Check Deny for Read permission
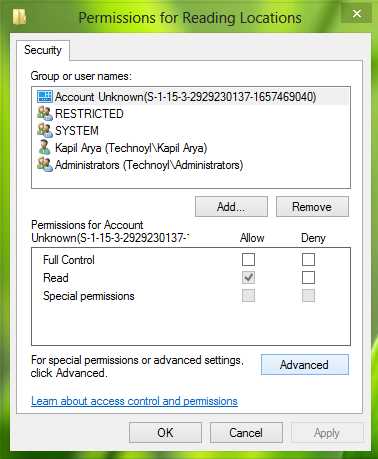Screen dimensions: 378x459 [308, 277]
